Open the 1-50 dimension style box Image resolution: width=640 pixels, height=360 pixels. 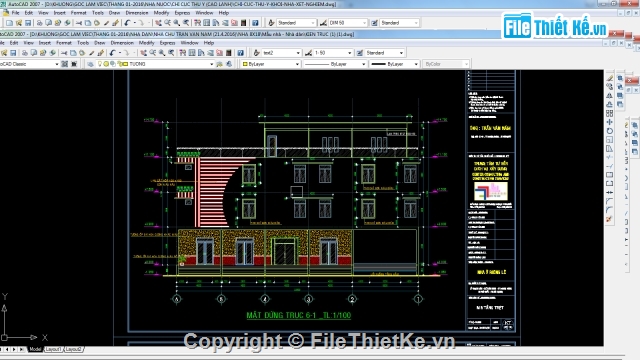click(333, 53)
